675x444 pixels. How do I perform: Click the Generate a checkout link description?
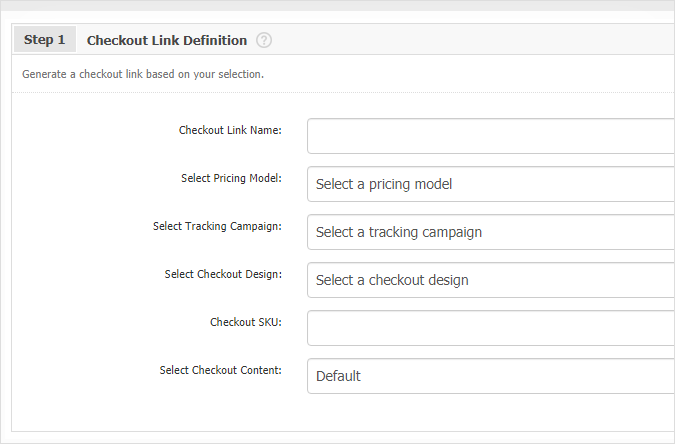[x=143, y=74]
